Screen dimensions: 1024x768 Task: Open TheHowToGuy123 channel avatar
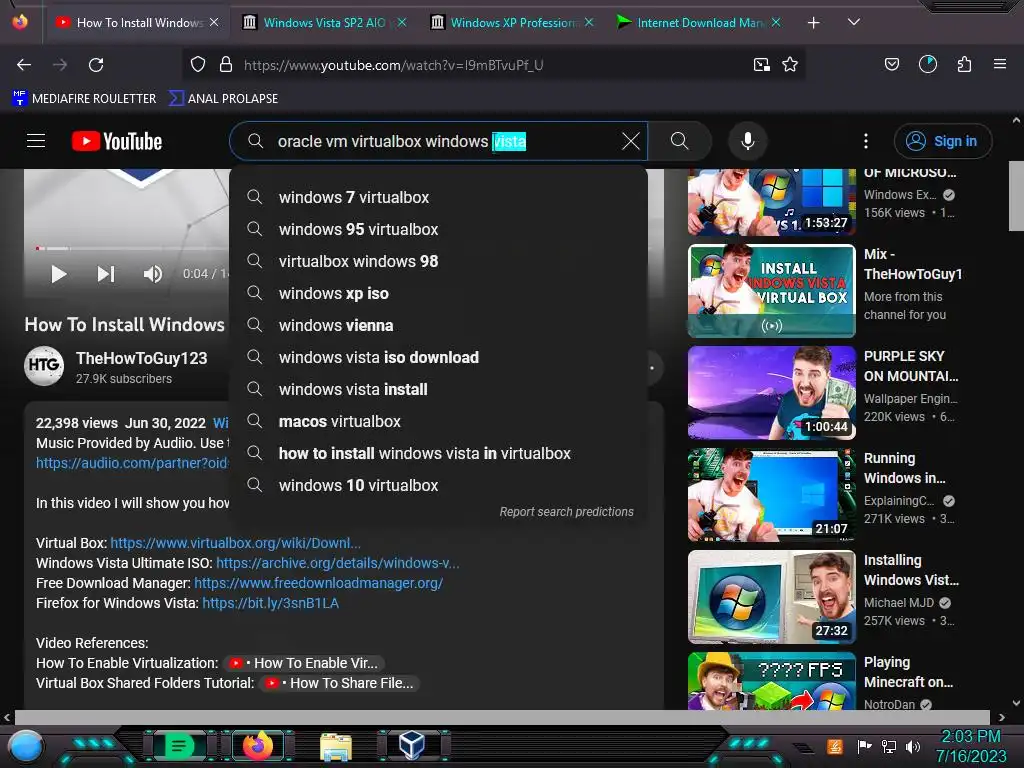pos(44,366)
